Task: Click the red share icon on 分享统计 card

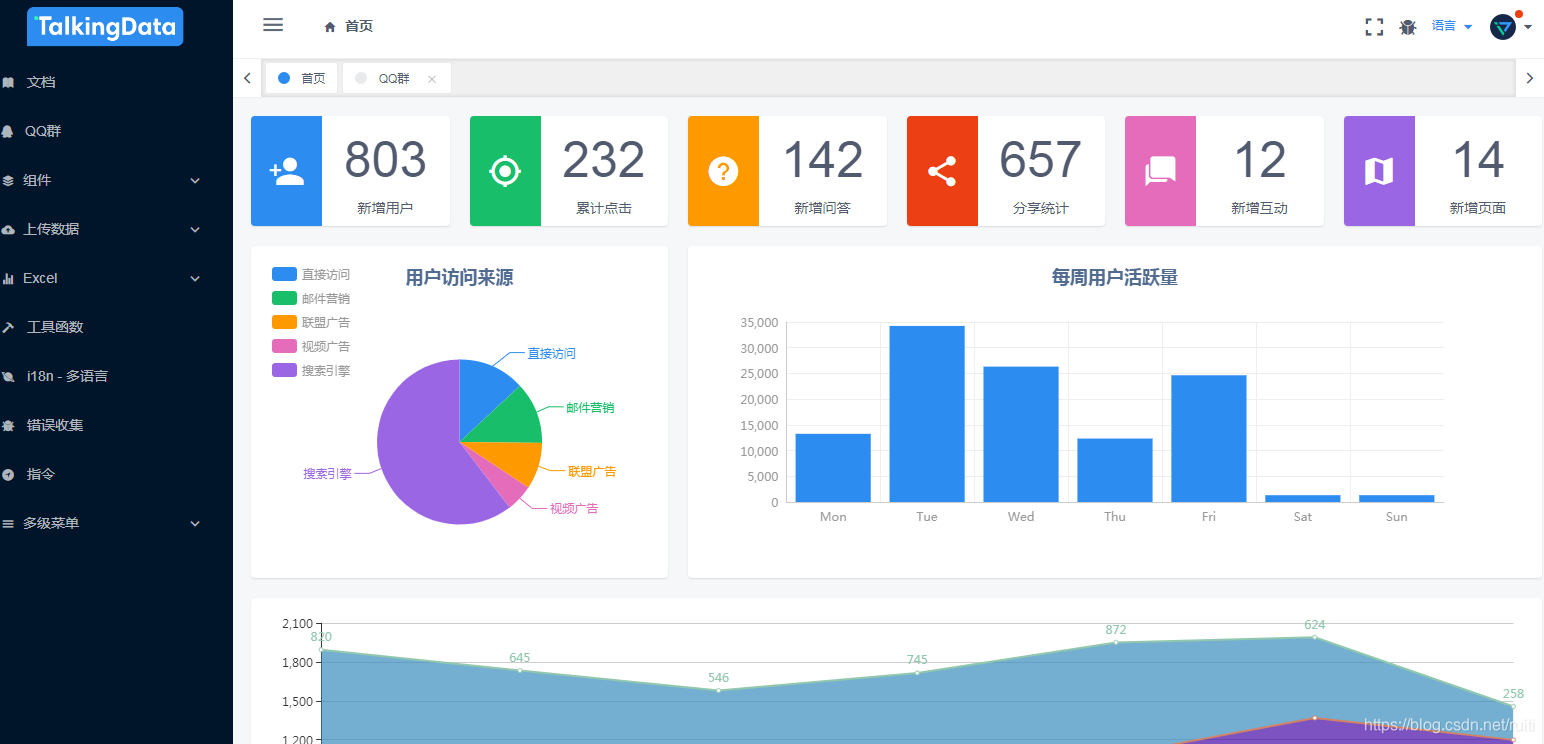Action: (942, 171)
